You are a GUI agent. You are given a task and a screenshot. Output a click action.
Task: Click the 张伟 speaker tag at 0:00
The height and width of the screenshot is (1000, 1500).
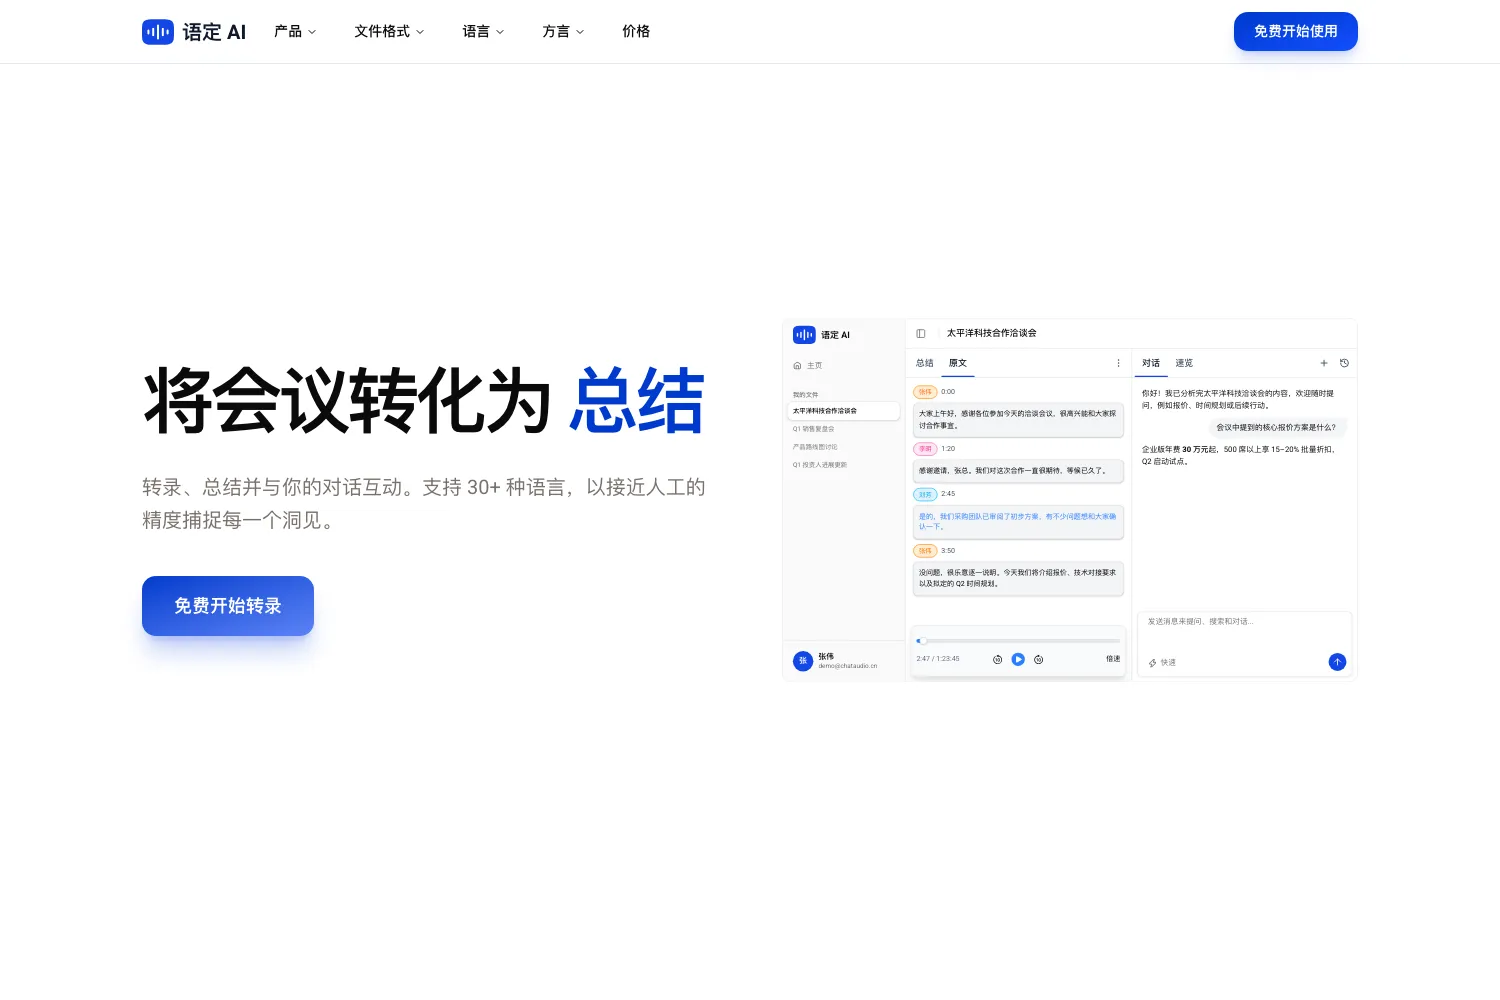925,392
